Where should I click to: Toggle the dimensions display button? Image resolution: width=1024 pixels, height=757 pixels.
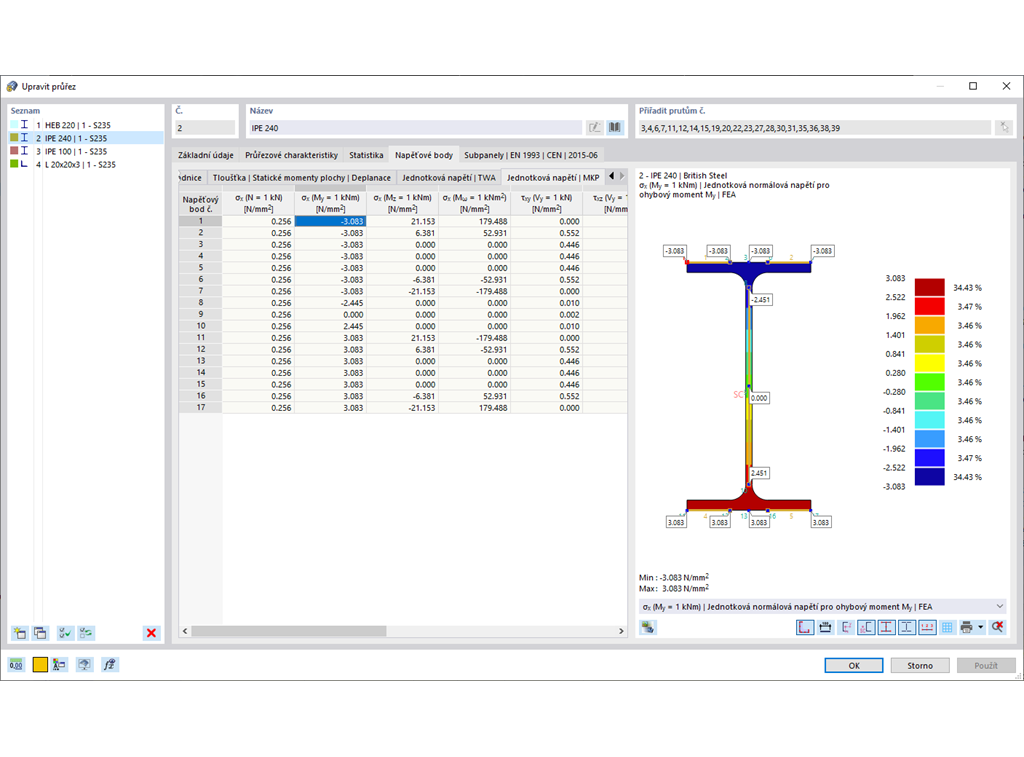click(x=825, y=628)
